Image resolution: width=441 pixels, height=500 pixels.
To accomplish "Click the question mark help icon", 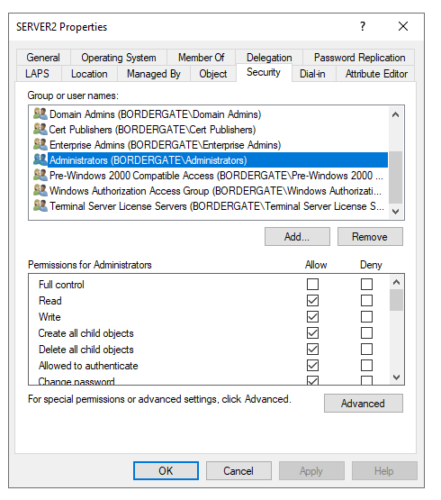I will tap(363, 26).
